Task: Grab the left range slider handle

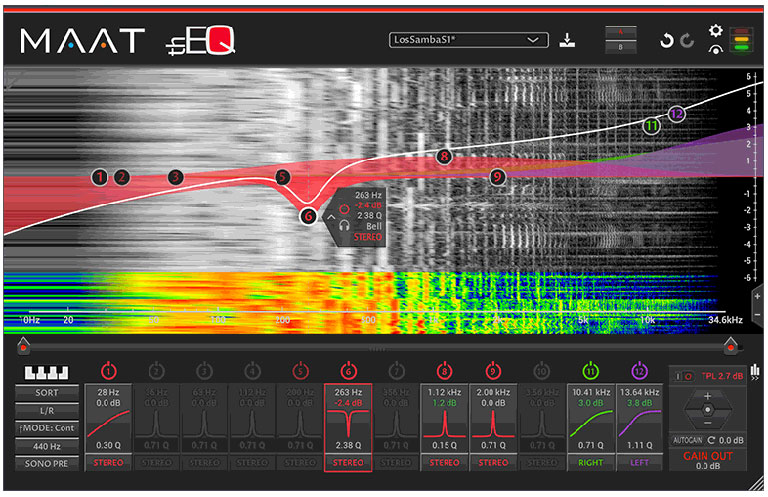Action: (23, 346)
